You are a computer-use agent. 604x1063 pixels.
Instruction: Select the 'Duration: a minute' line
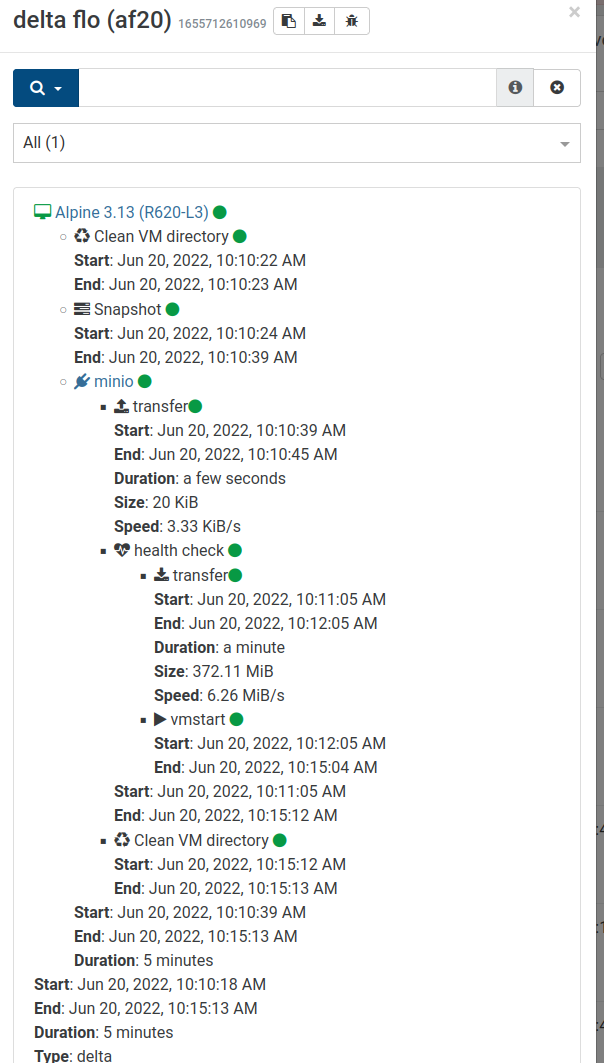tap(220, 647)
